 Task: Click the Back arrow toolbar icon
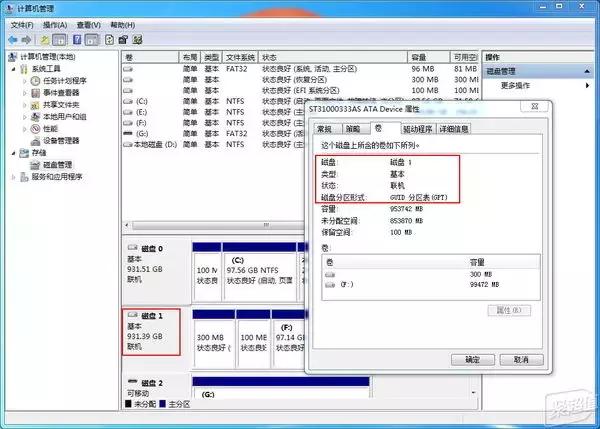pos(13,39)
